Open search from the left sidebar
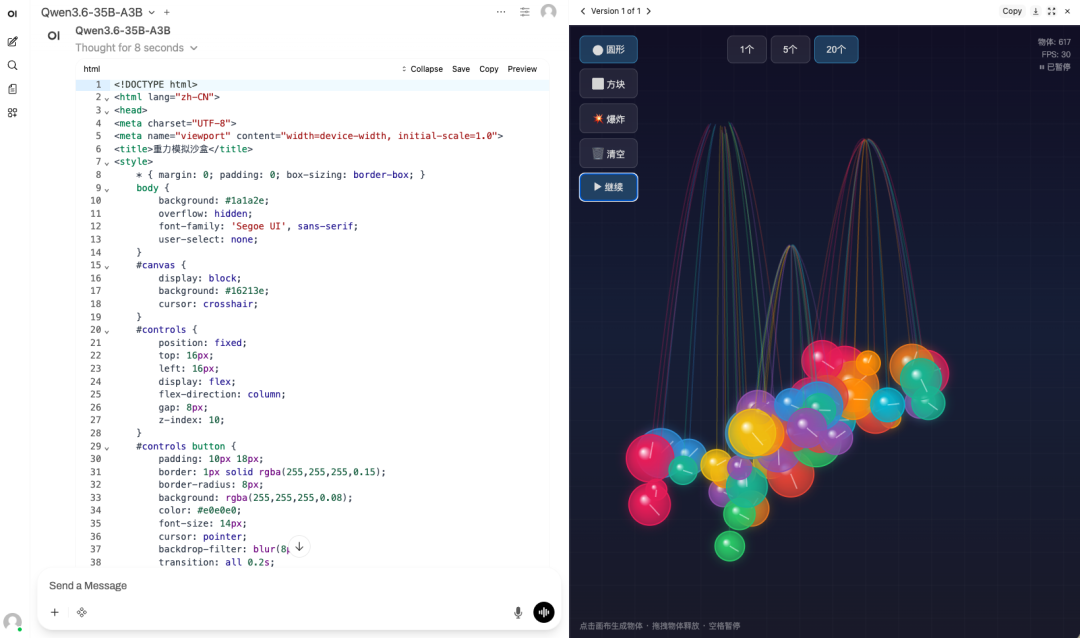The width and height of the screenshot is (1080, 638). [12, 65]
